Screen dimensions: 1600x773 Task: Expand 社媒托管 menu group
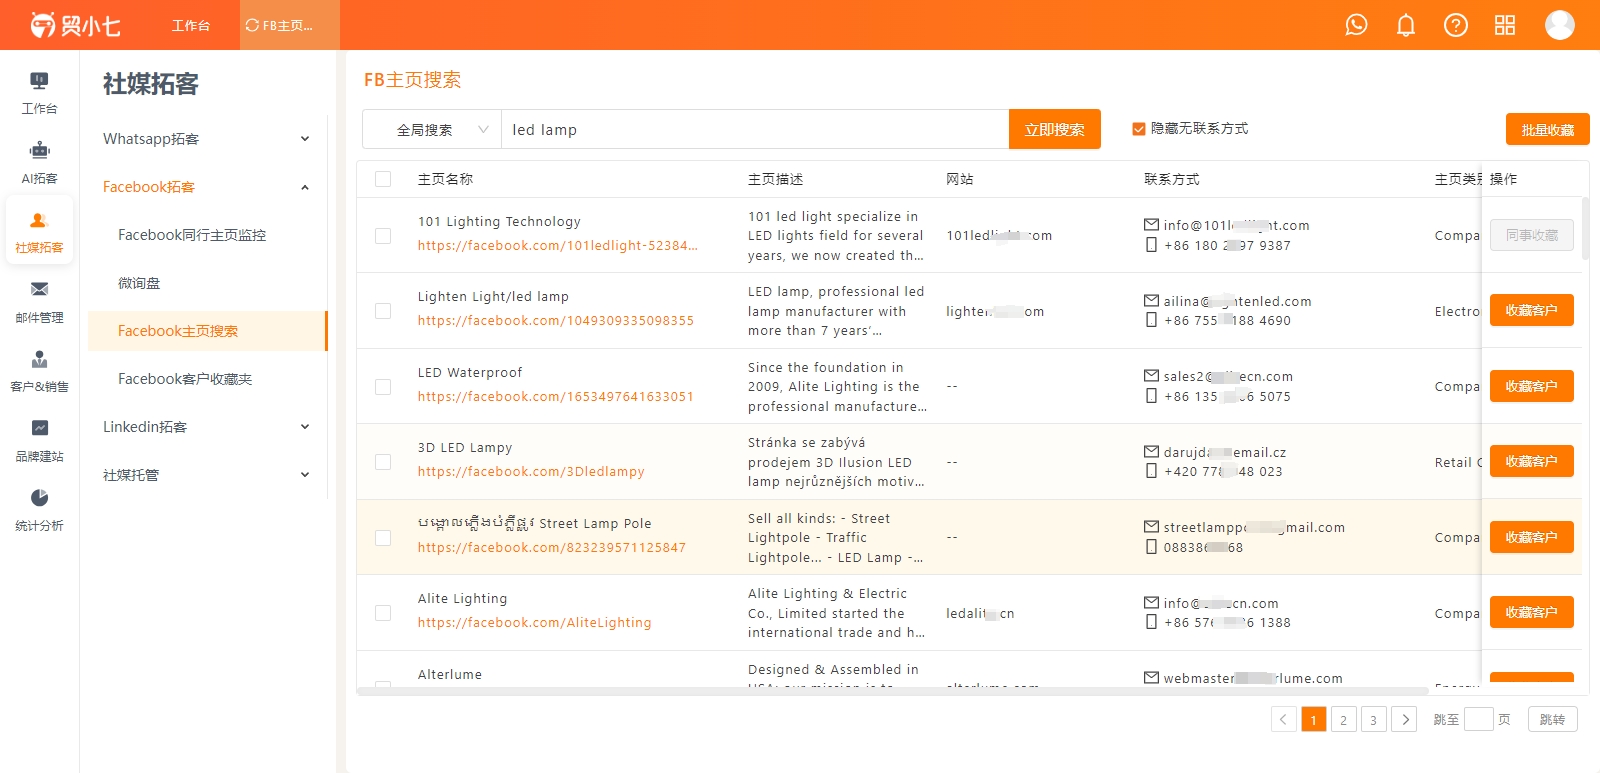(207, 475)
